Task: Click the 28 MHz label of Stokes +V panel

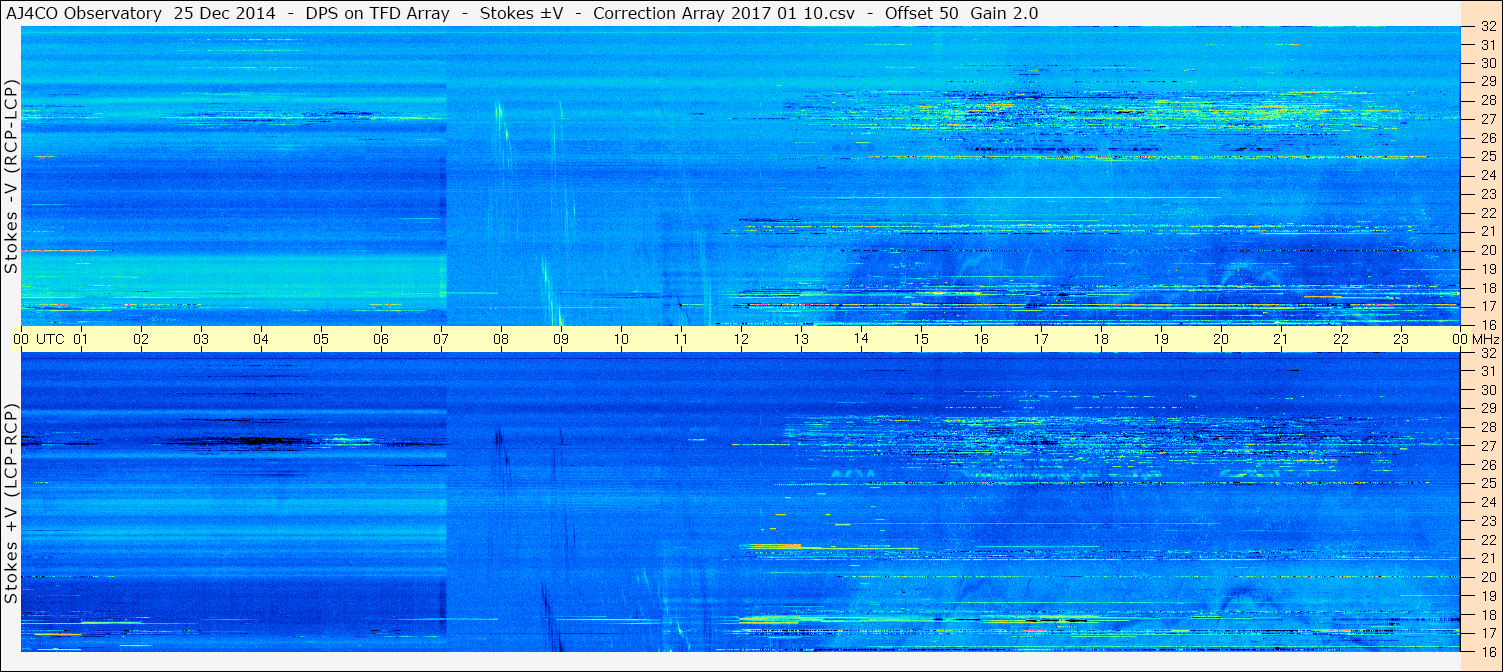Action: (x=1487, y=427)
